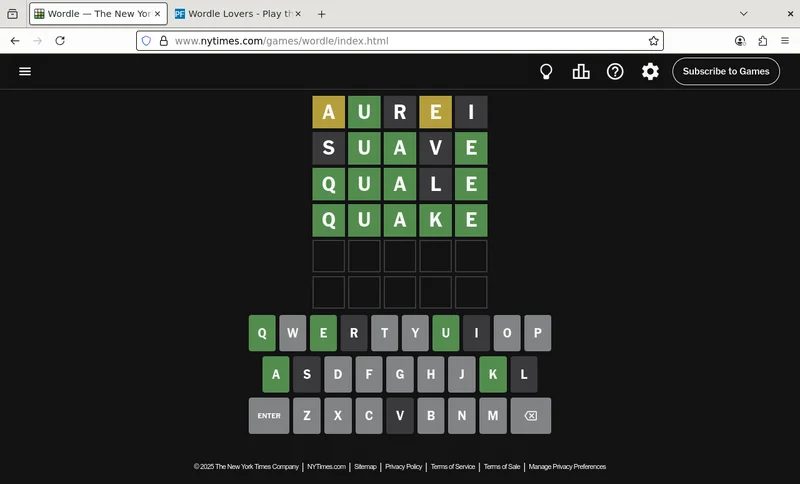
Task: Tap the green U key on the keyboard
Action: point(446,333)
